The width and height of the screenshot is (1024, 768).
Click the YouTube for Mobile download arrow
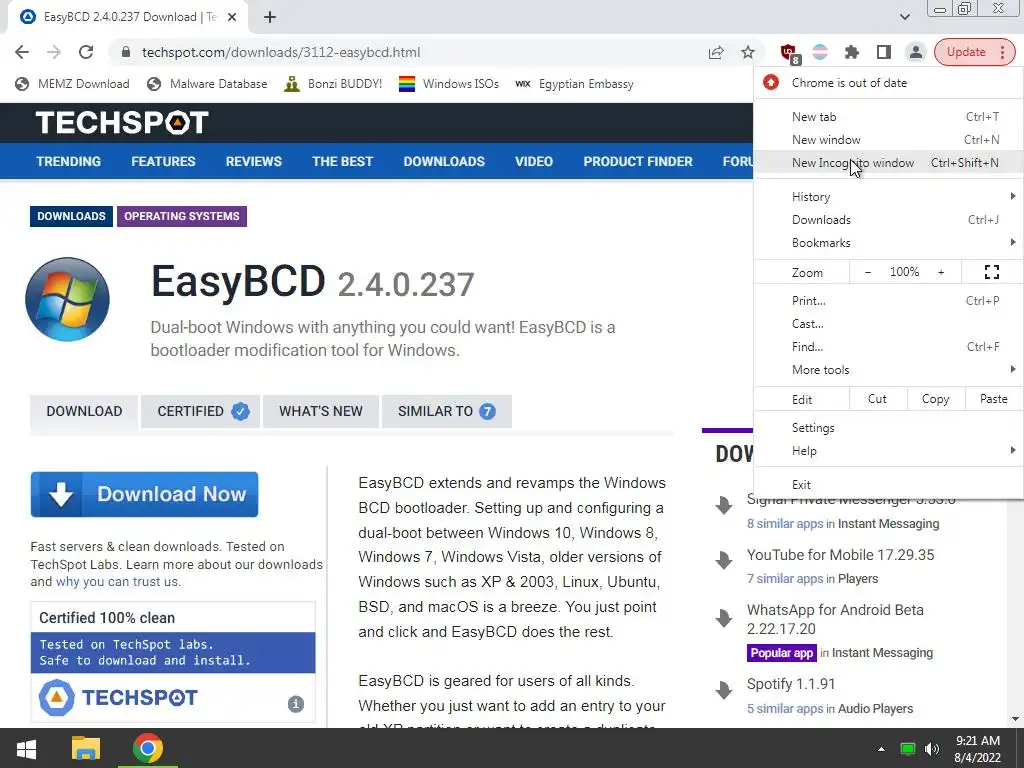coord(724,560)
